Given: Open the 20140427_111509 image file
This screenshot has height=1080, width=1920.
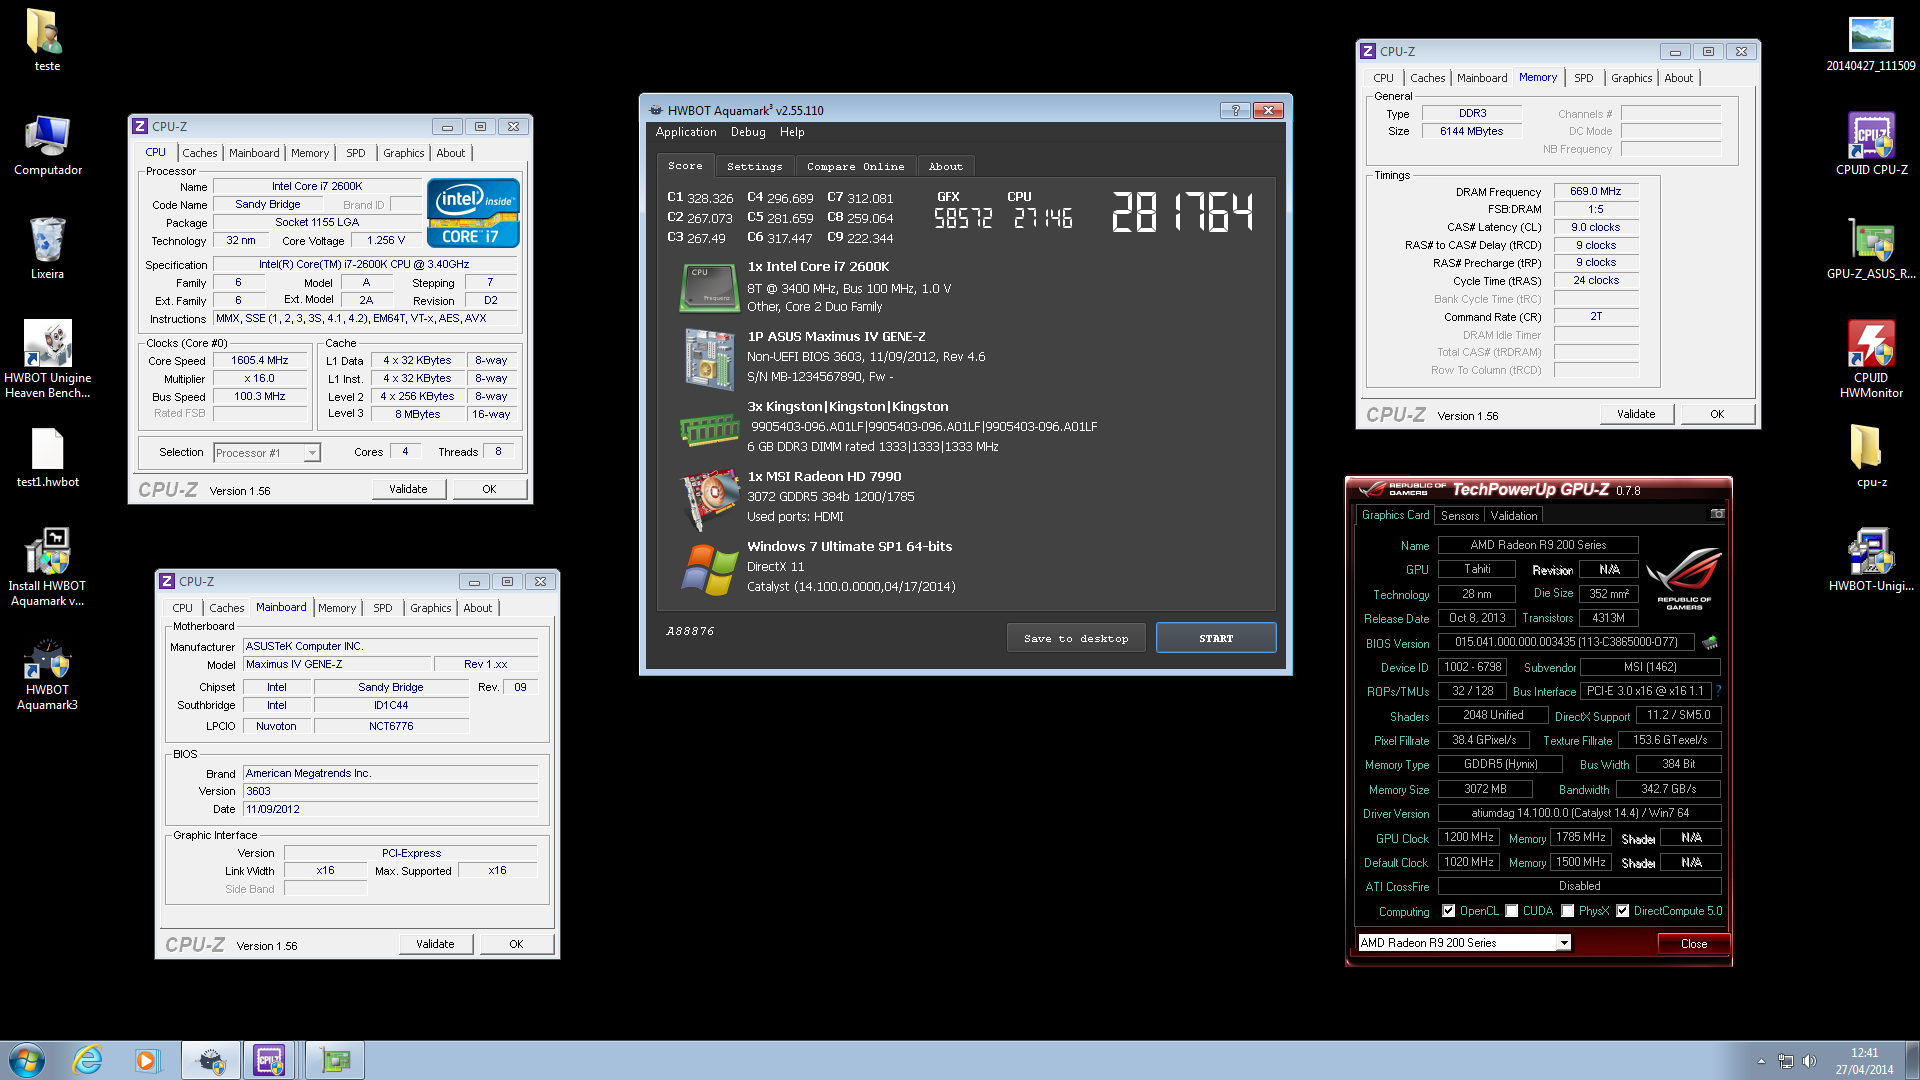Looking at the screenshot, I should (x=1871, y=43).
